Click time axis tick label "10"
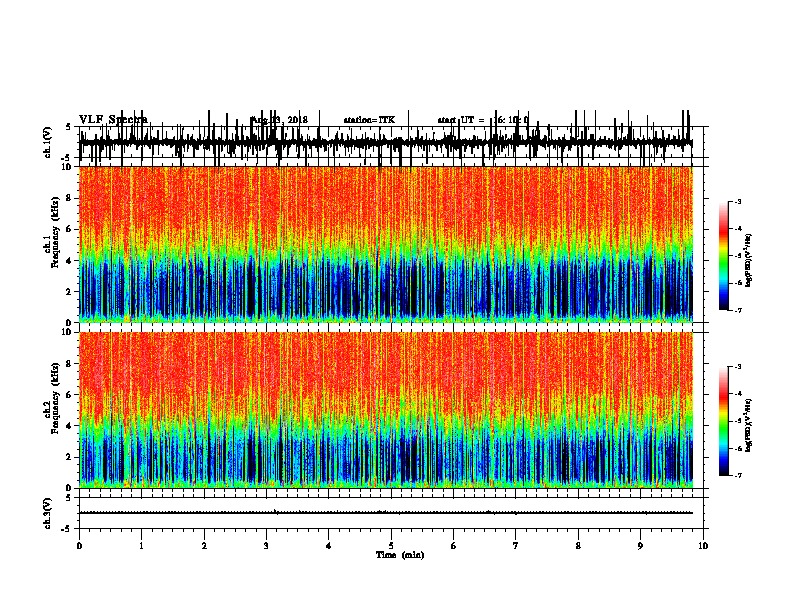The width and height of the screenshot is (792, 612). pos(703,546)
